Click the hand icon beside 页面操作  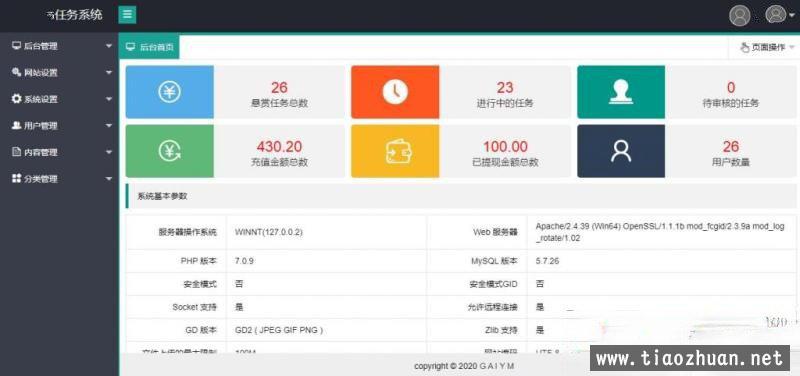click(x=744, y=47)
